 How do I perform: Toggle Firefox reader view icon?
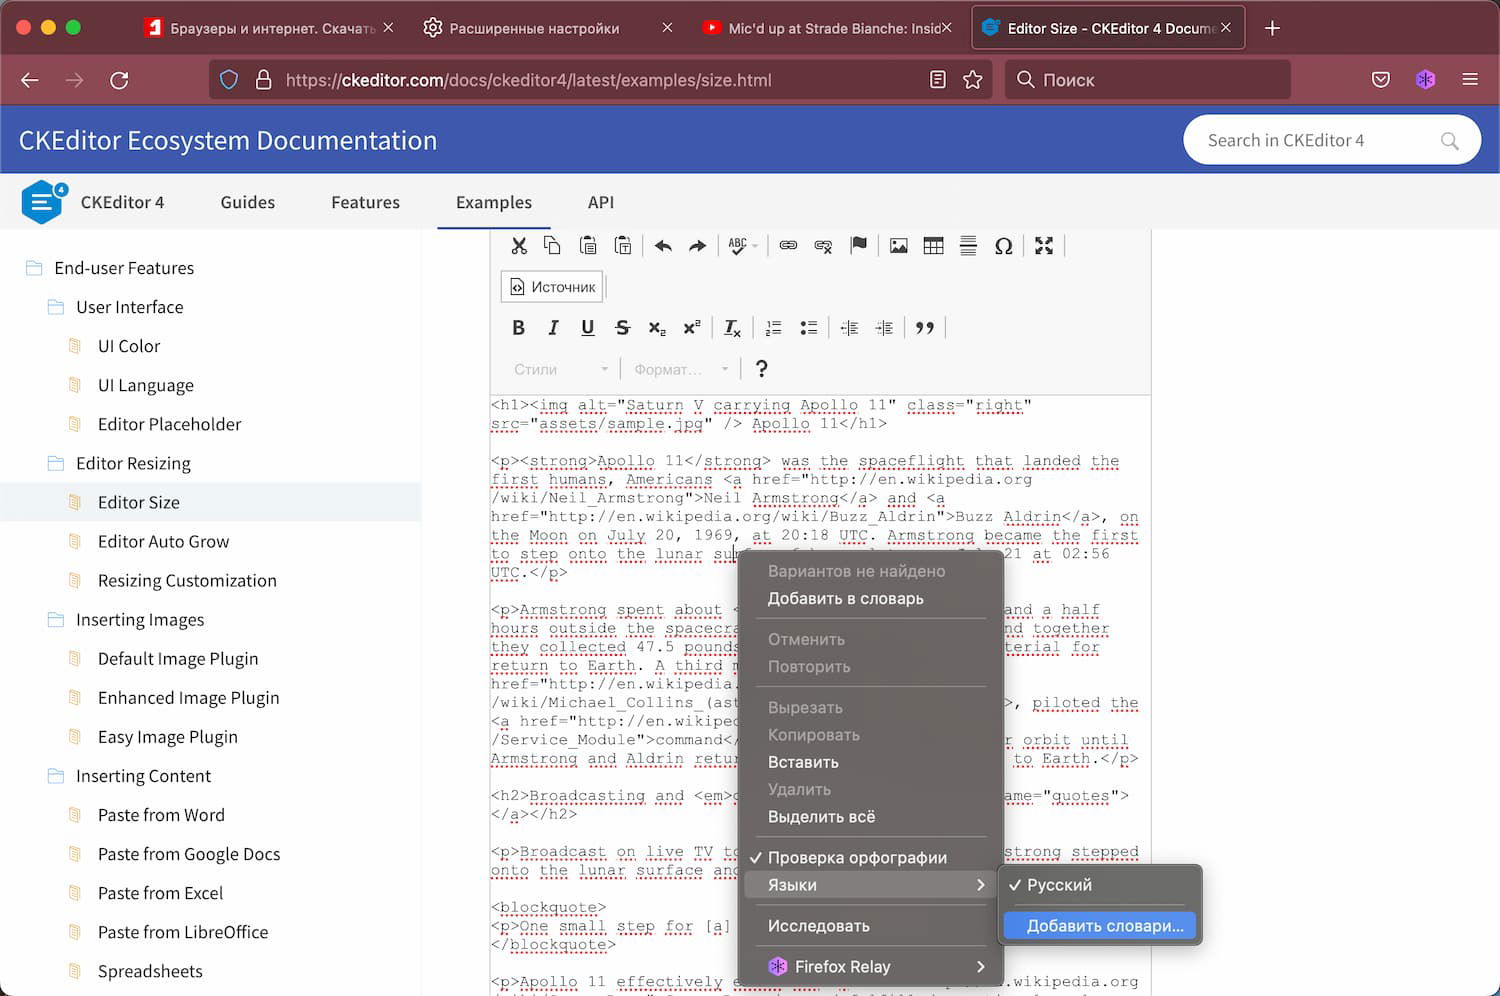point(938,80)
